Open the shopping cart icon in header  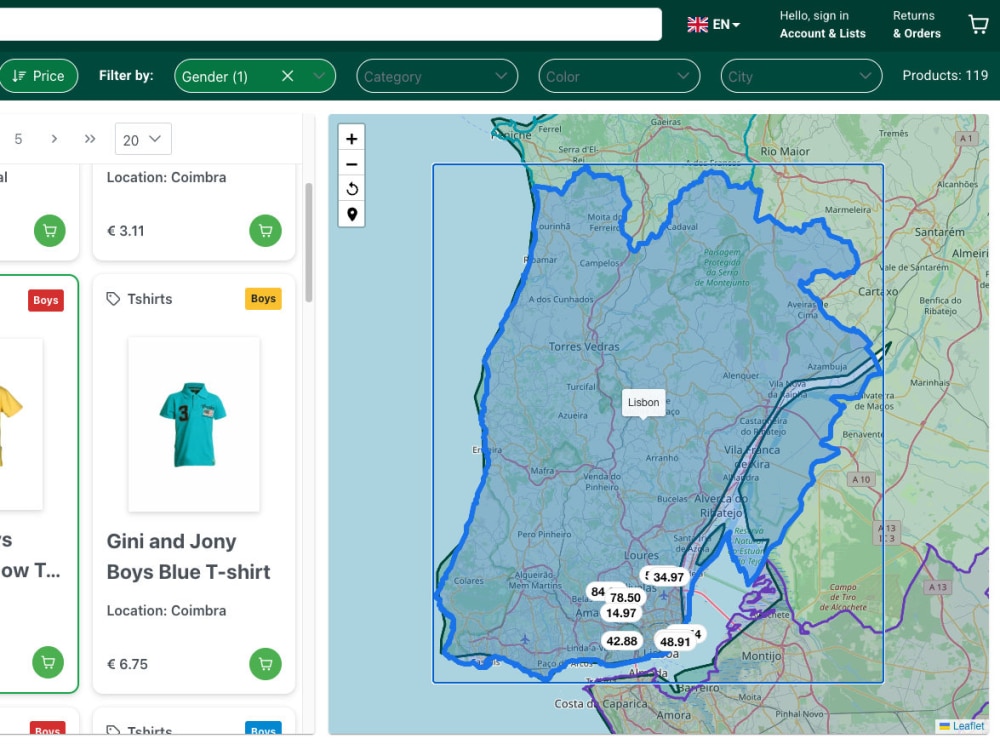pos(978,24)
